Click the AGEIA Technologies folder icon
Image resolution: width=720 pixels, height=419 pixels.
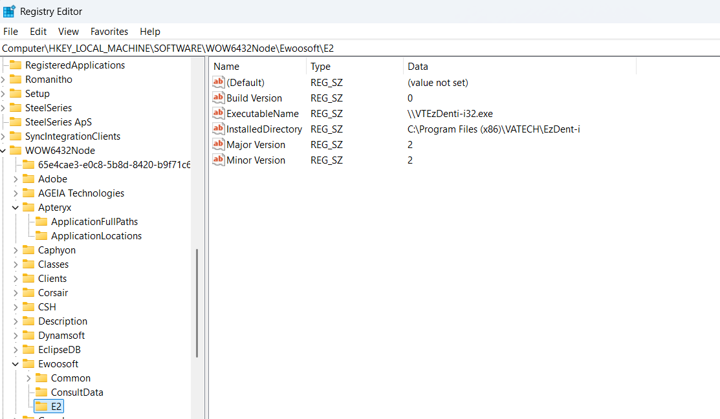coord(28,193)
